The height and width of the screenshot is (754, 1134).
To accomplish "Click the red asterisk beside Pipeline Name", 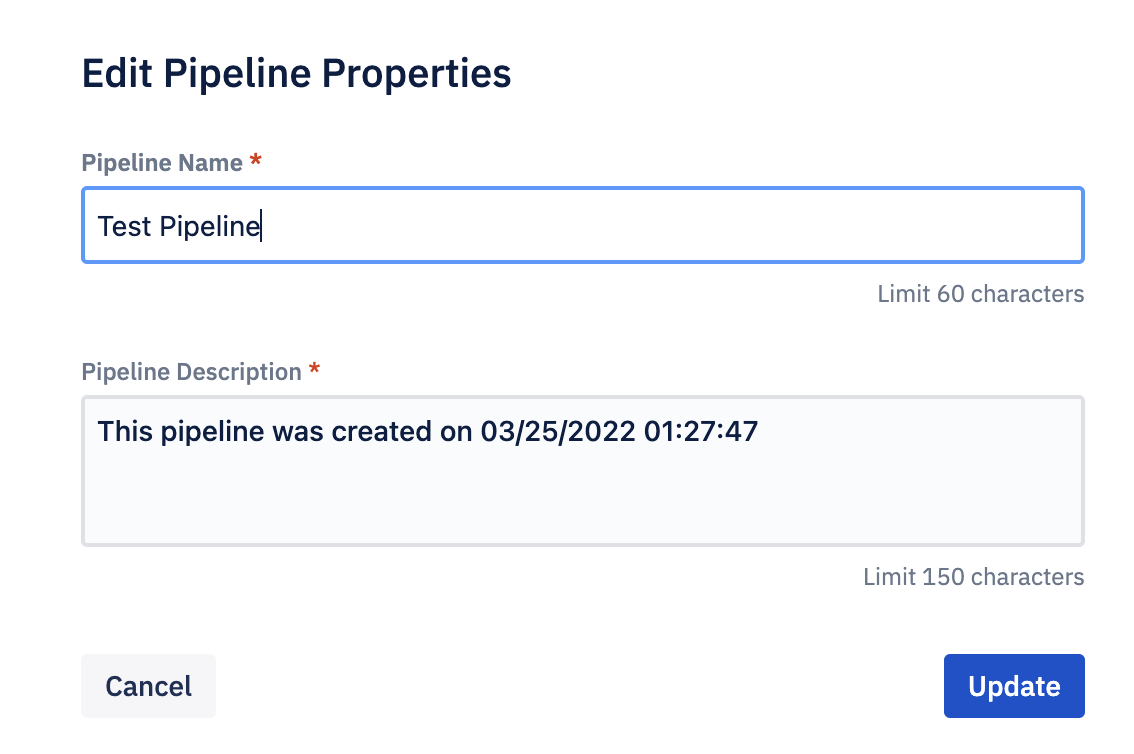I will [x=255, y=160].
